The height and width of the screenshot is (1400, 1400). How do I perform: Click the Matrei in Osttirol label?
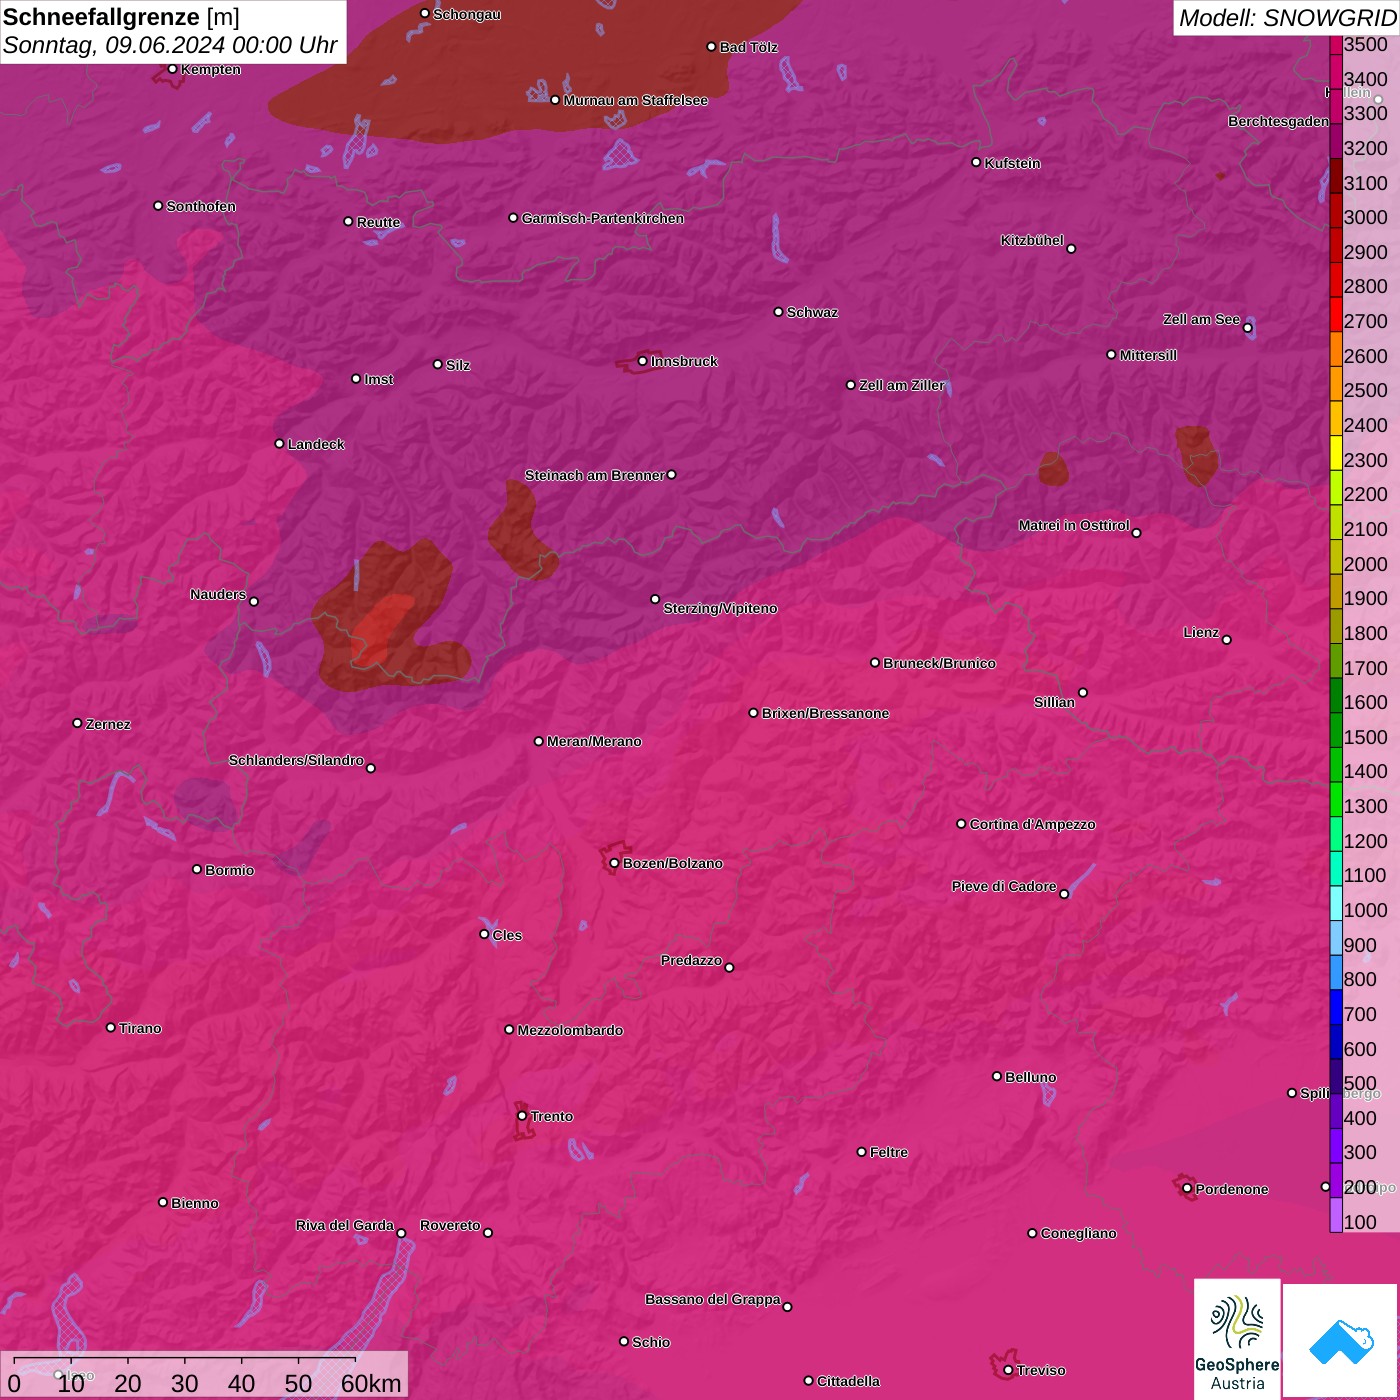pyautogui.click(x=1074, y=525)
